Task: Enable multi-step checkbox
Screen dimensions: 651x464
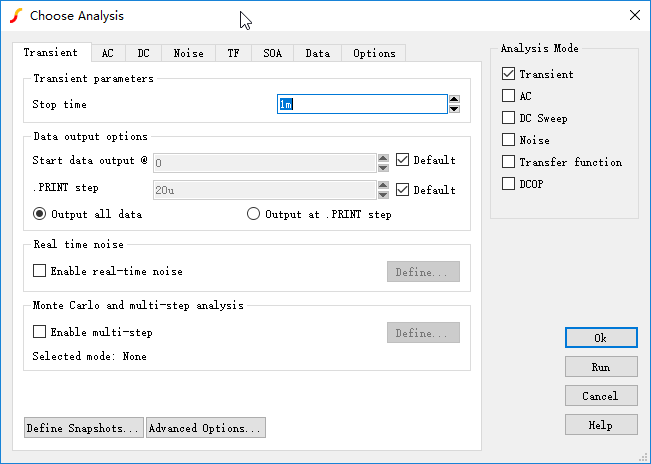Action: click(x=39, y=332)
